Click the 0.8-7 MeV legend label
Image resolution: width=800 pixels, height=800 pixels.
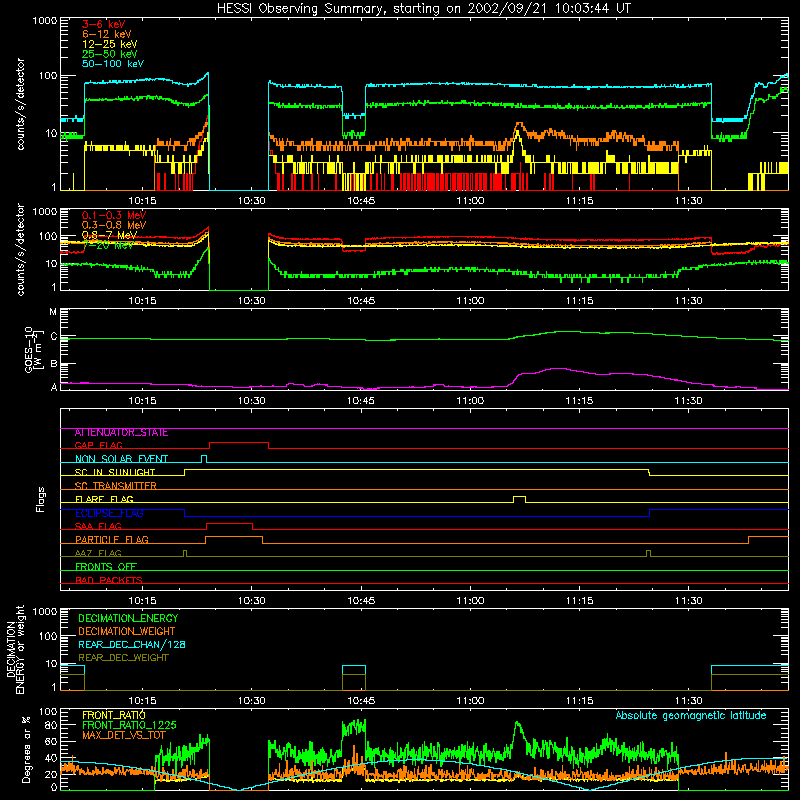click(109, 235)
